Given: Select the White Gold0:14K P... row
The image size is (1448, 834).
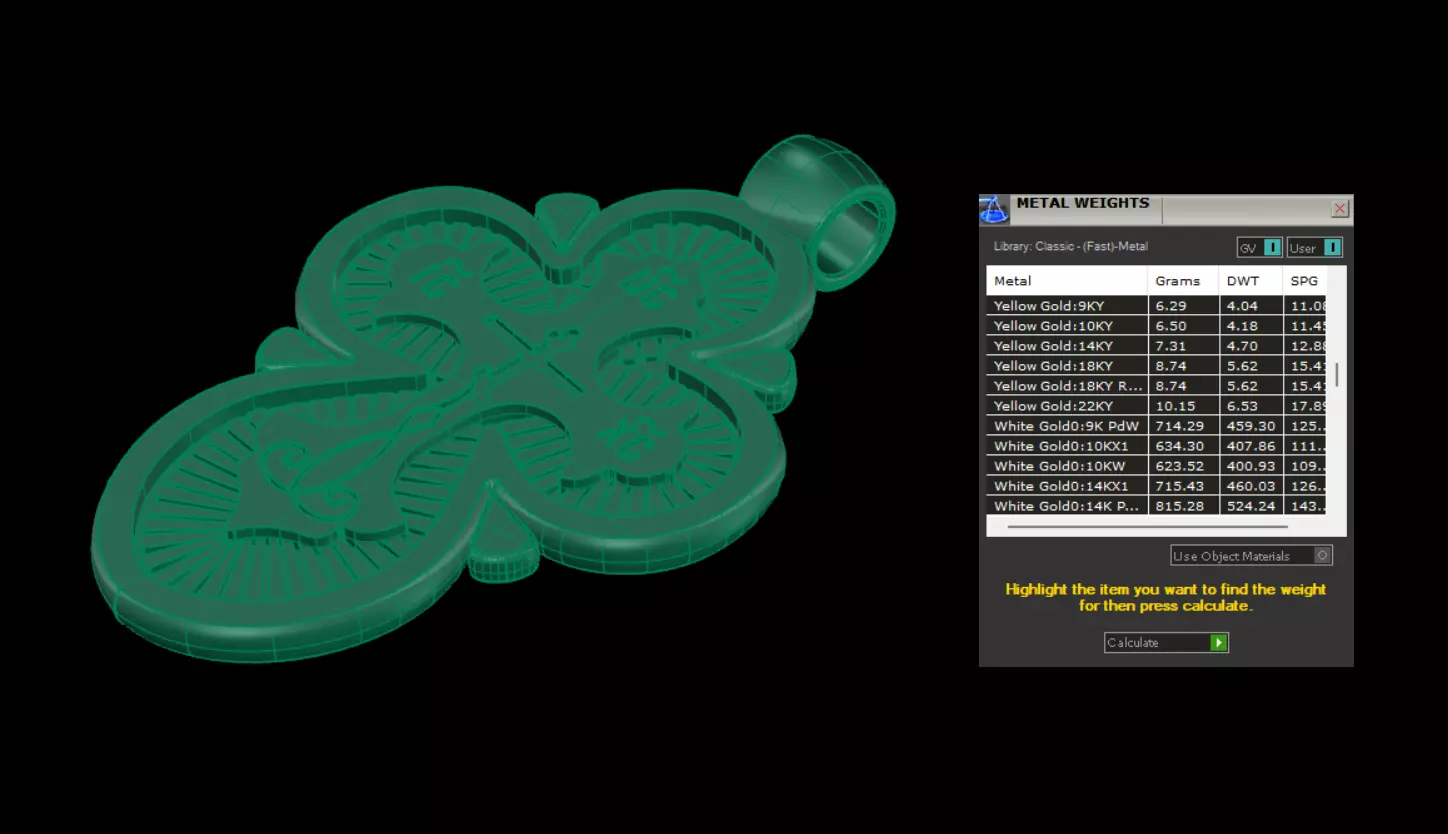Looking at the screenshot, I should pos(1156,506).
